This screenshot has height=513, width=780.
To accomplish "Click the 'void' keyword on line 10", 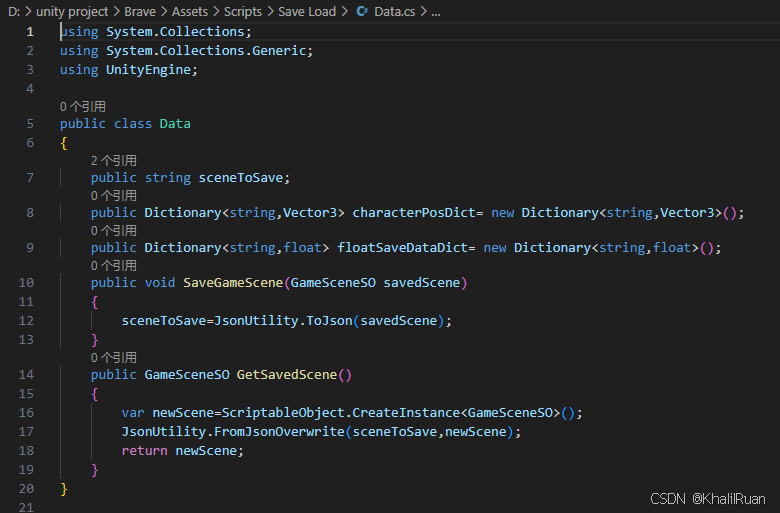I will click(x=160, y=283).
